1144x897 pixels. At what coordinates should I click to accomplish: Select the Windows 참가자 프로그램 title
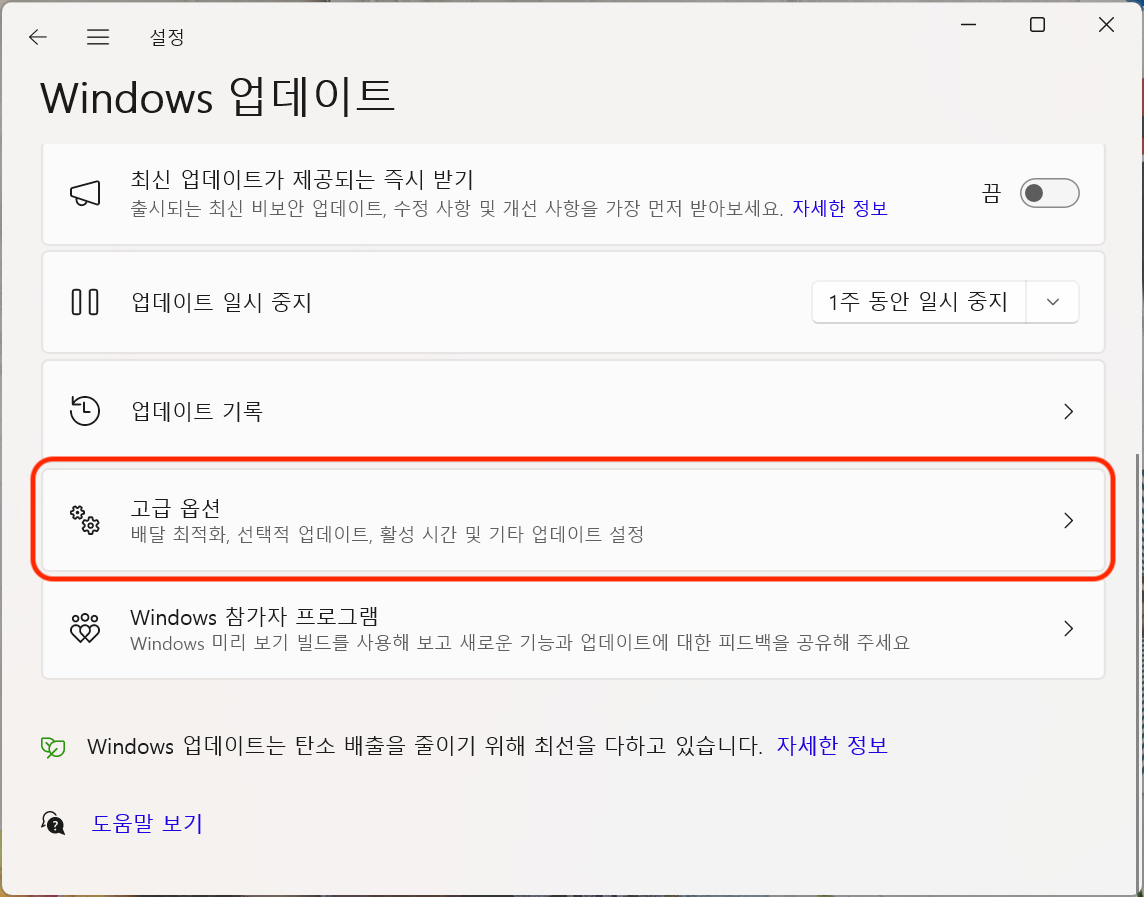coord(254,617)
